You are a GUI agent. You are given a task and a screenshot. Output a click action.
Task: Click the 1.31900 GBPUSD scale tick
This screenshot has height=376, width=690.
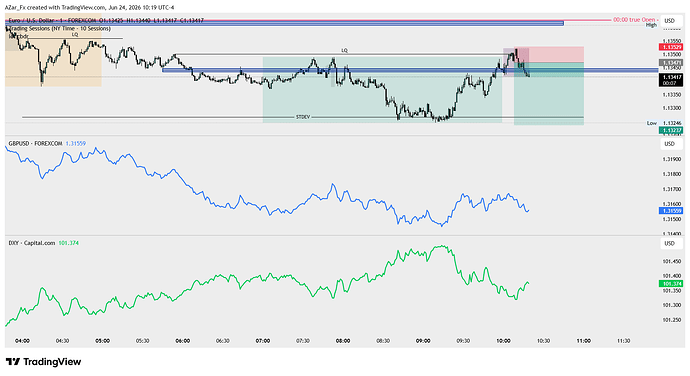(672, 159)
